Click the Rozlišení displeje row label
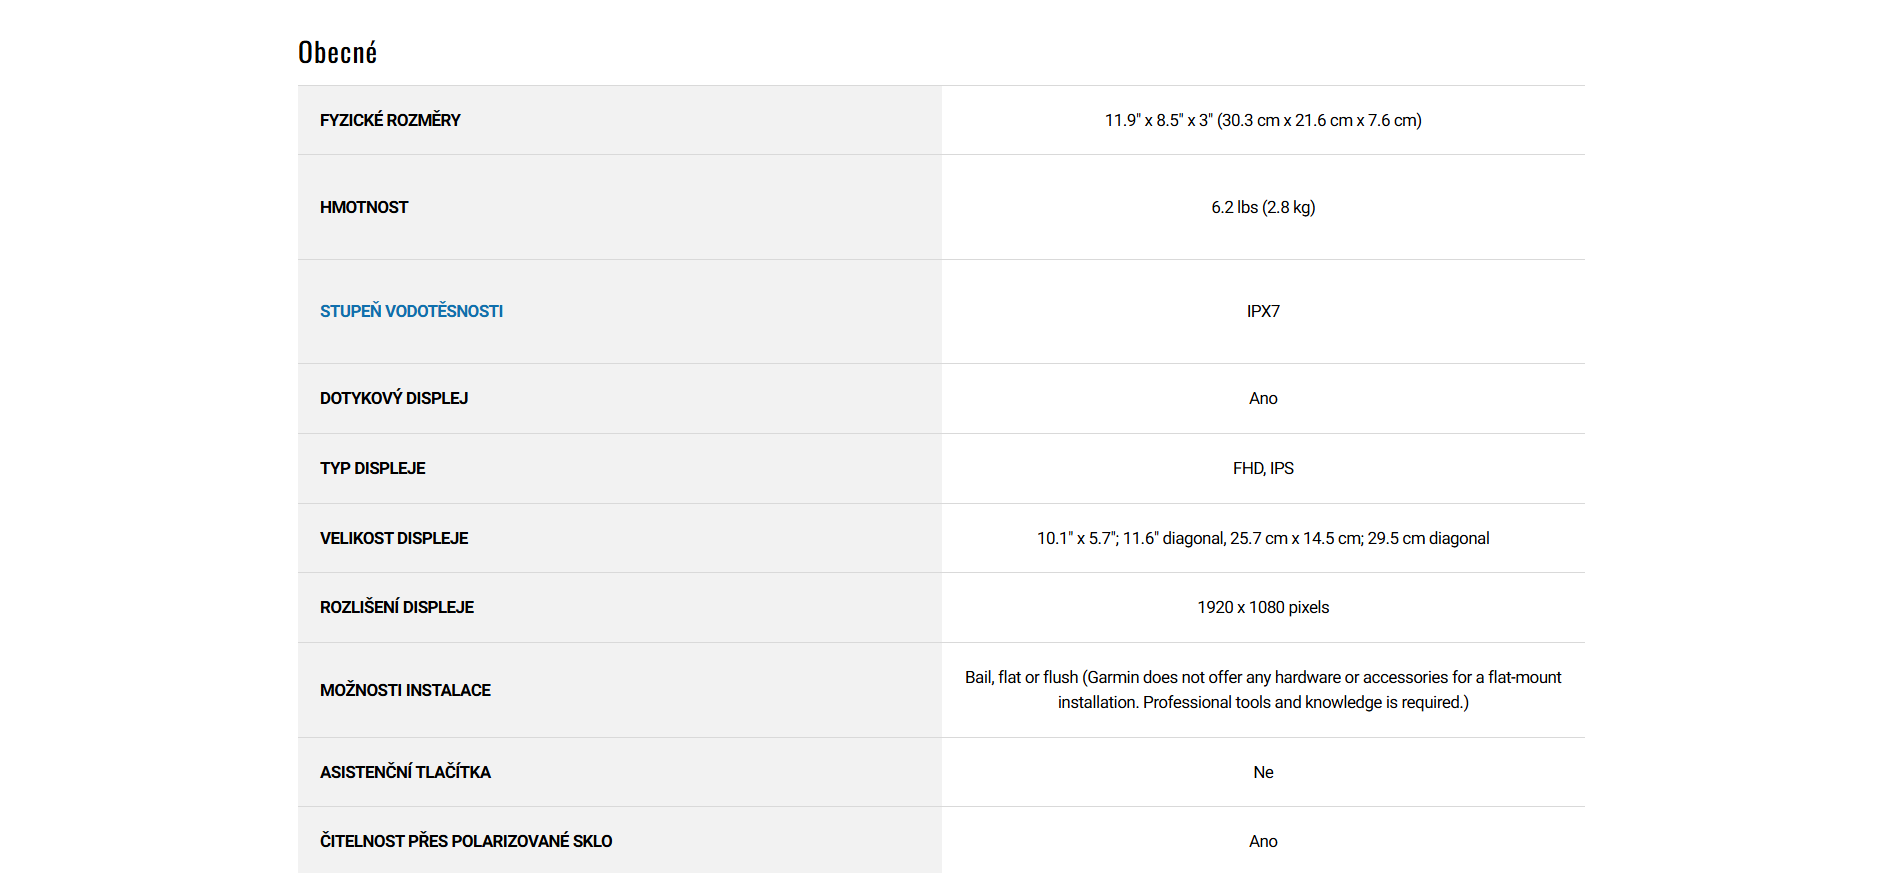Image resolution: width=1887 pixels, height=873 pixels. click(397, 607)
